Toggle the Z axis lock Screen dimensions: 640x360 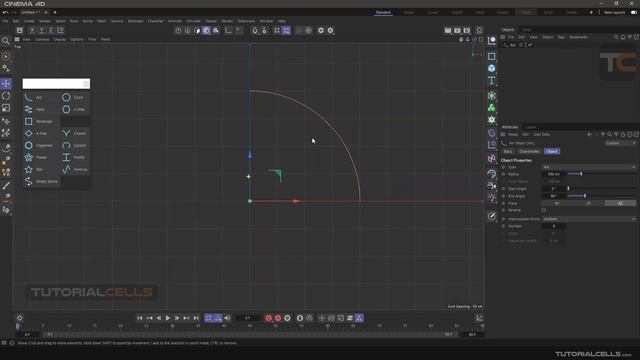tap(51, 30)
